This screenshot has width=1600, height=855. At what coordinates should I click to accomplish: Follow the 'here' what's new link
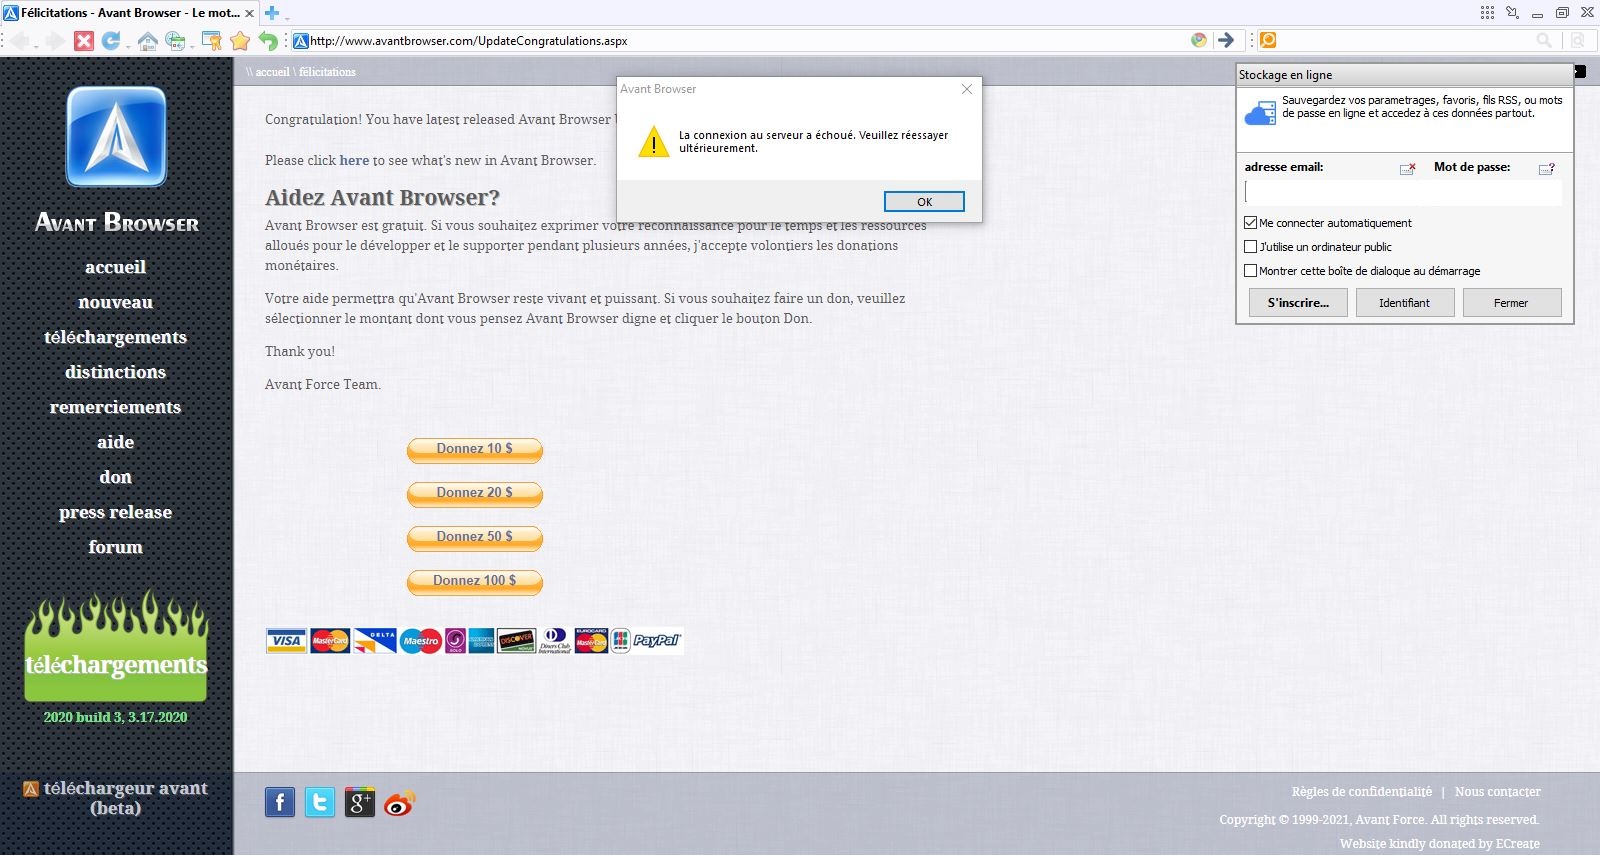[354, 160]
